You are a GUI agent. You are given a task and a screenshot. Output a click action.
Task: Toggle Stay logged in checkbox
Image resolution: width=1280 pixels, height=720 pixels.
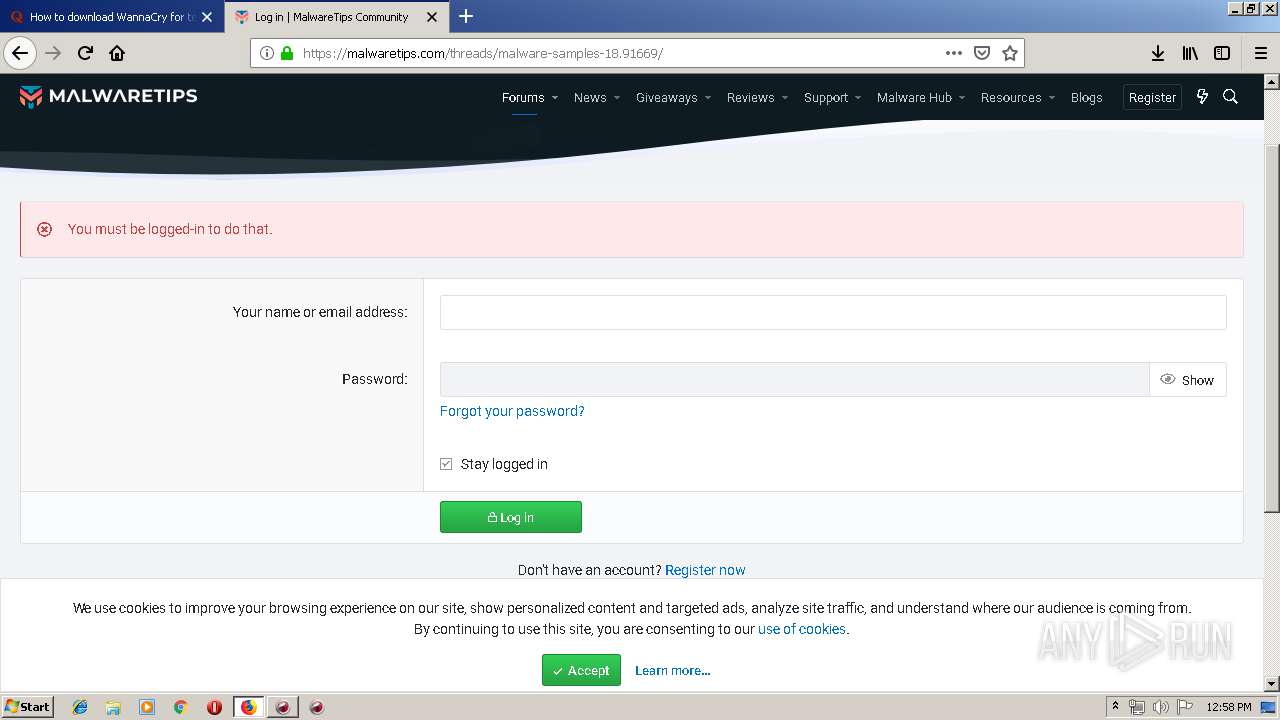(446, 464)
